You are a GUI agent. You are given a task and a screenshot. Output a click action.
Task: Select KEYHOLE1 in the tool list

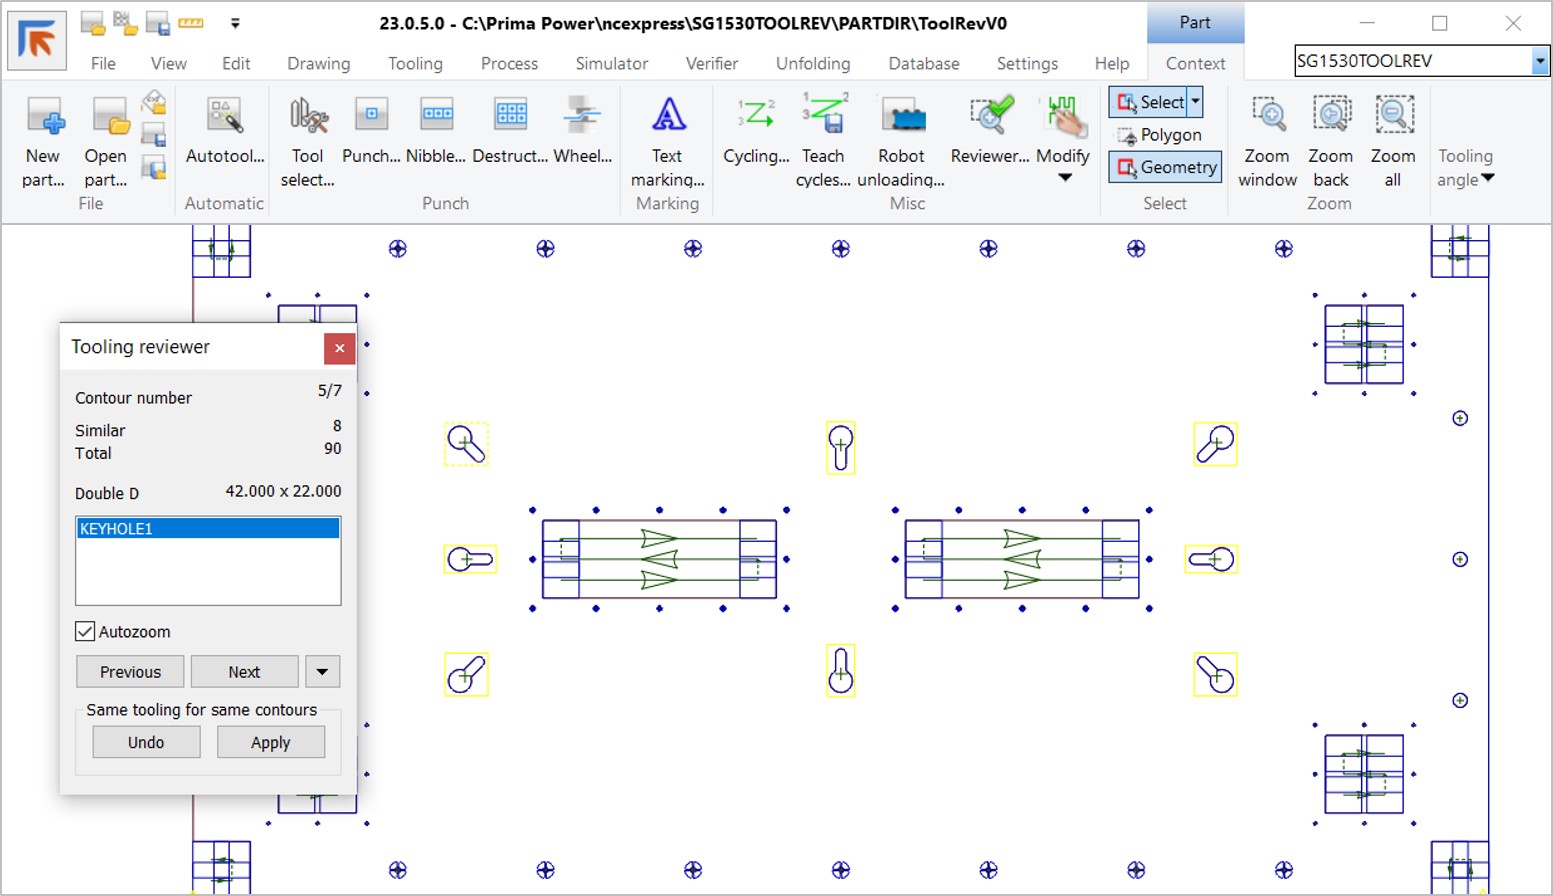pos(208,529)
